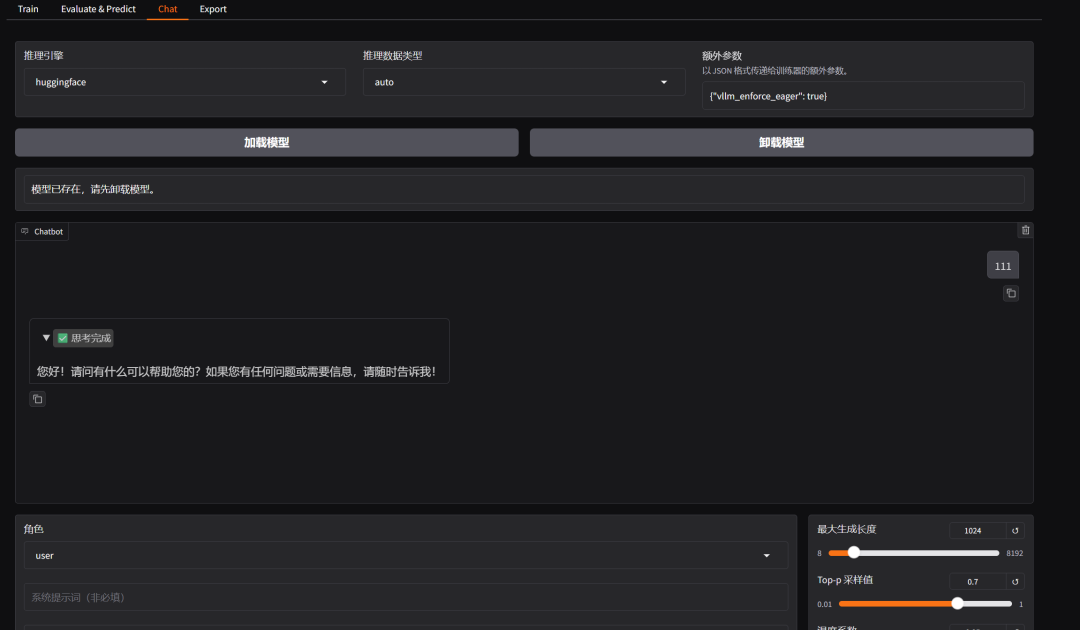Click the Top-p 采样值 slider handle
1080x630 pixels.
957,603
